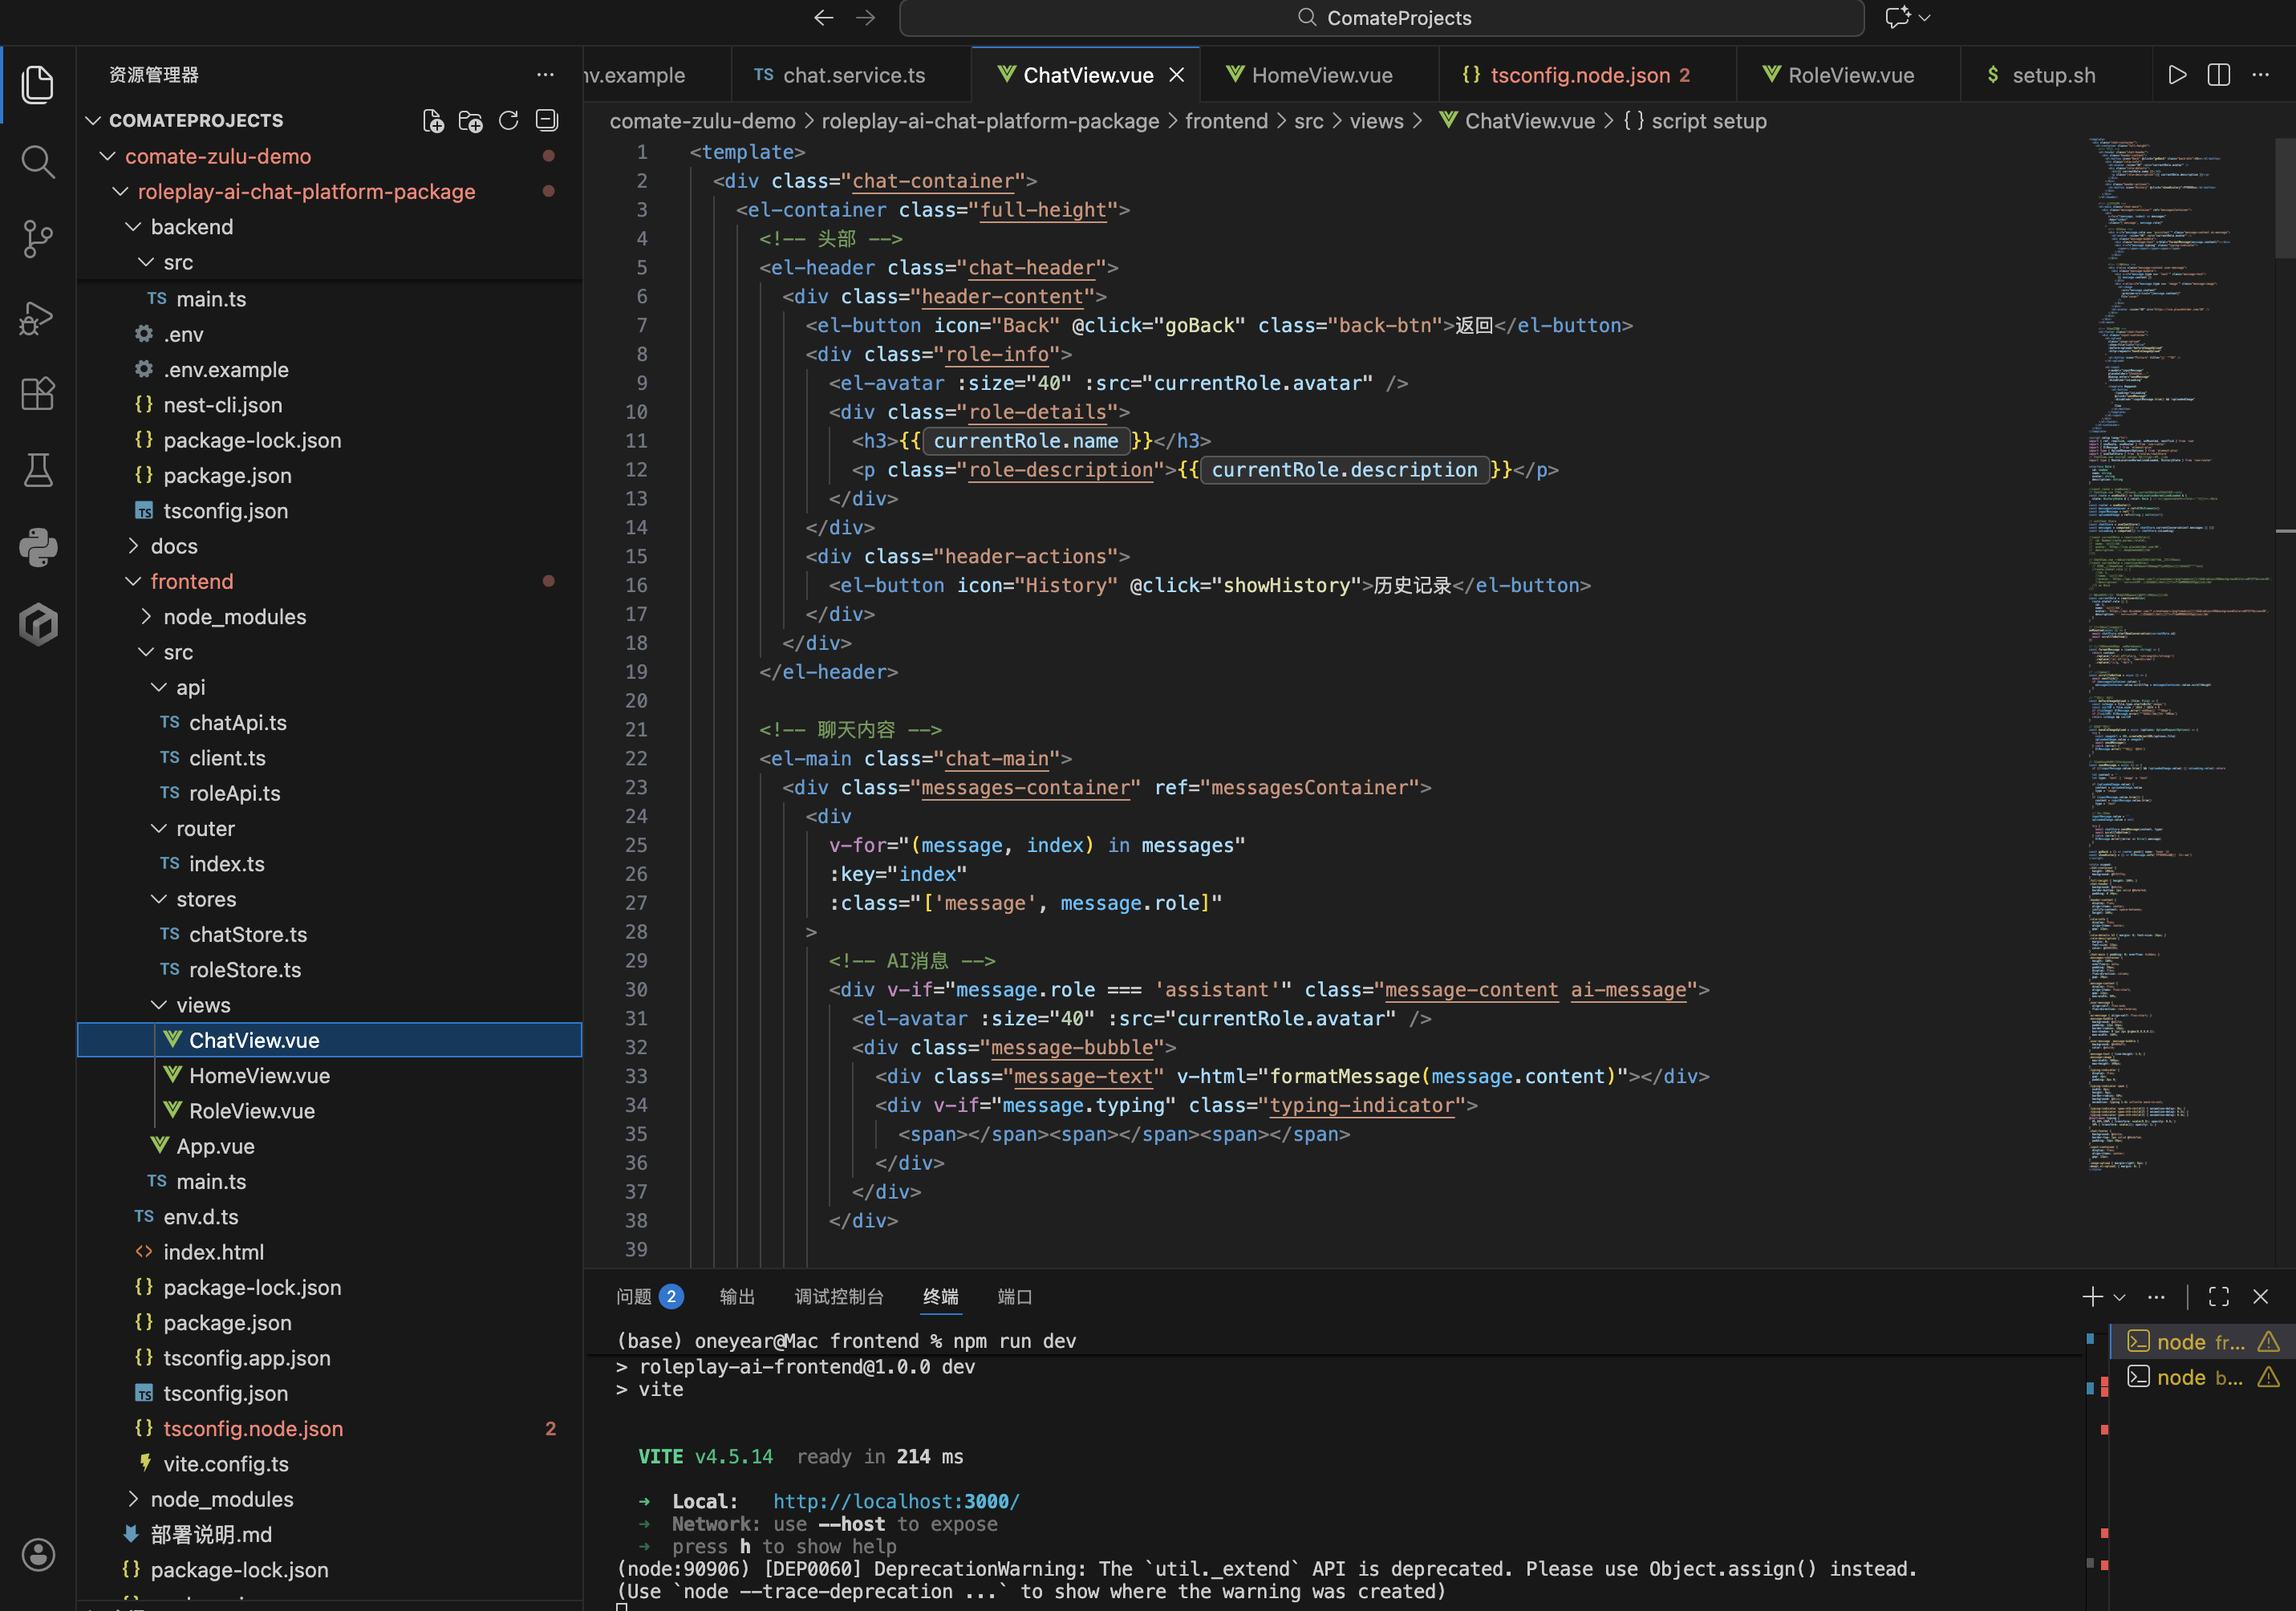Collapse all folders in explorer
The width and height of the screenshot is (2296, 1611).
[546, 121]
